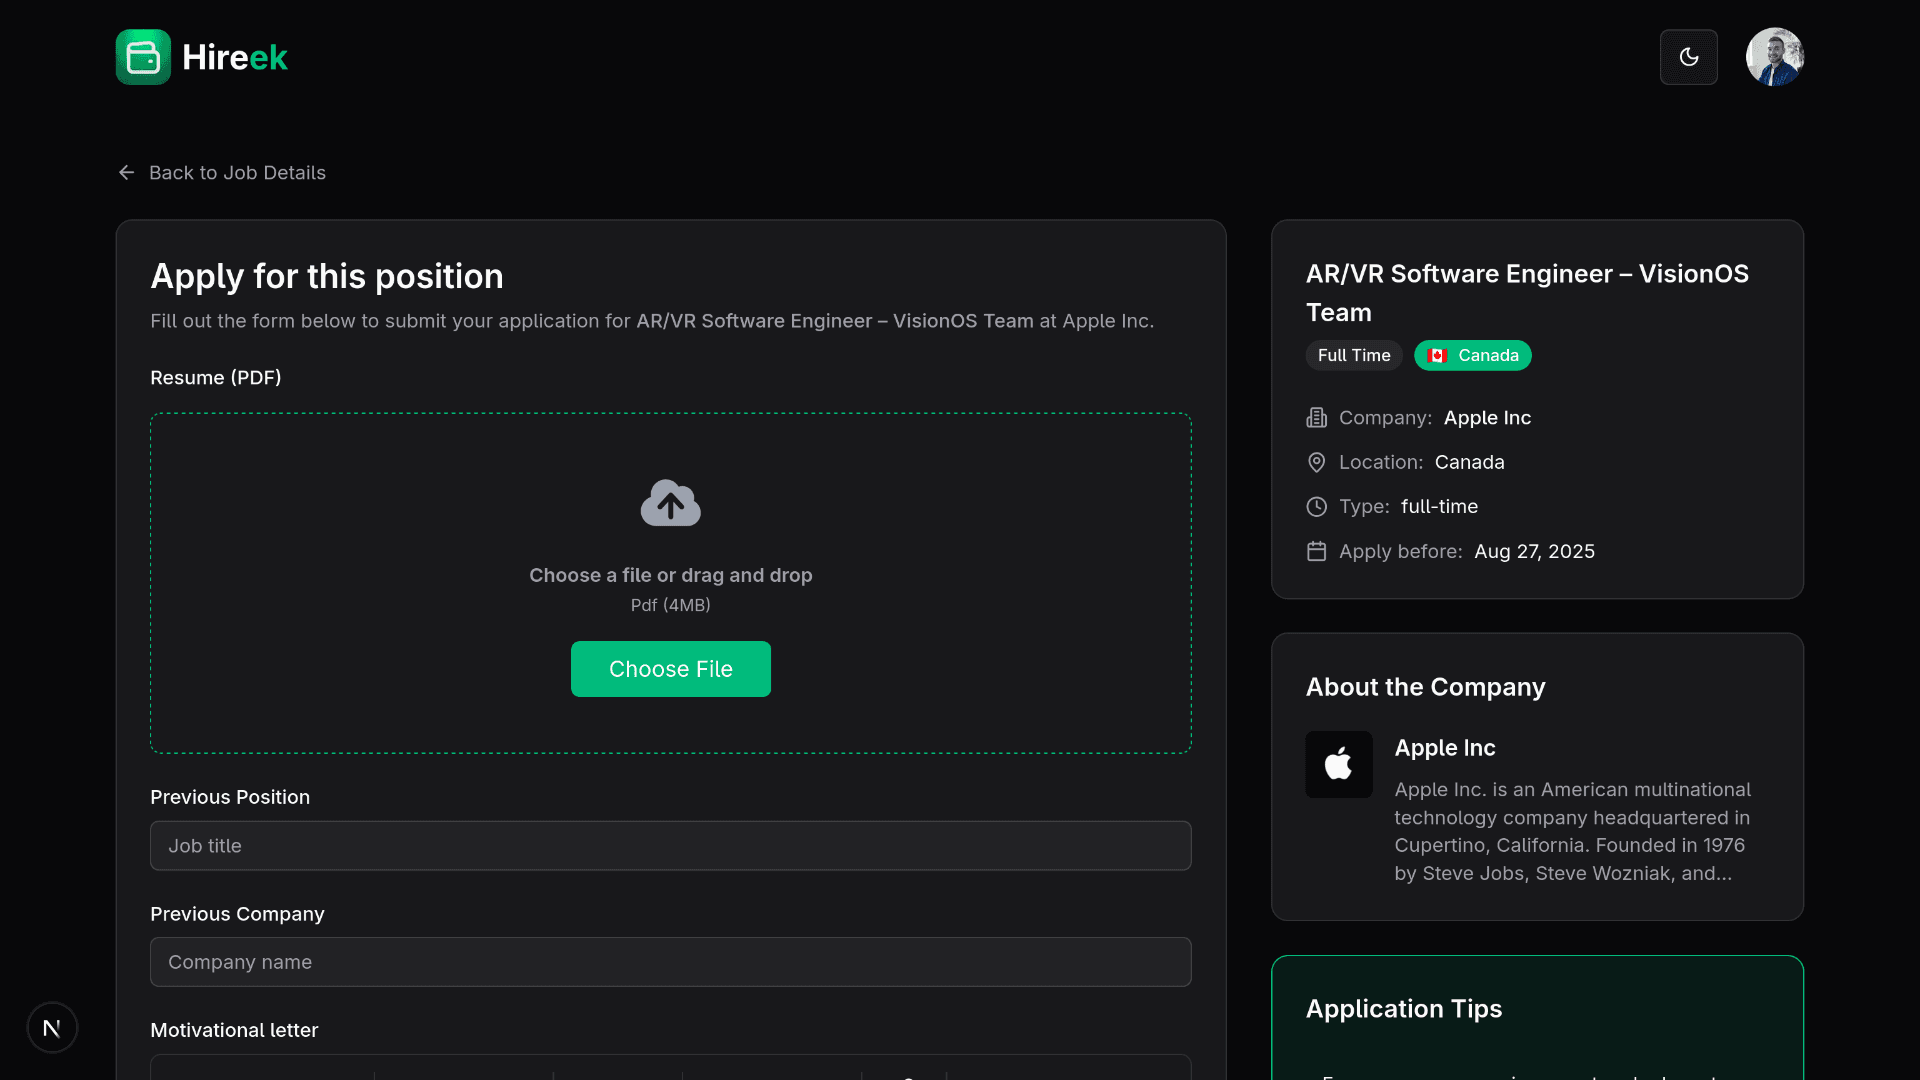The width and height of the screenshot is (1920, 1080).
Task: Click the resume drag-and-drop area text
Action: point(671,575)
